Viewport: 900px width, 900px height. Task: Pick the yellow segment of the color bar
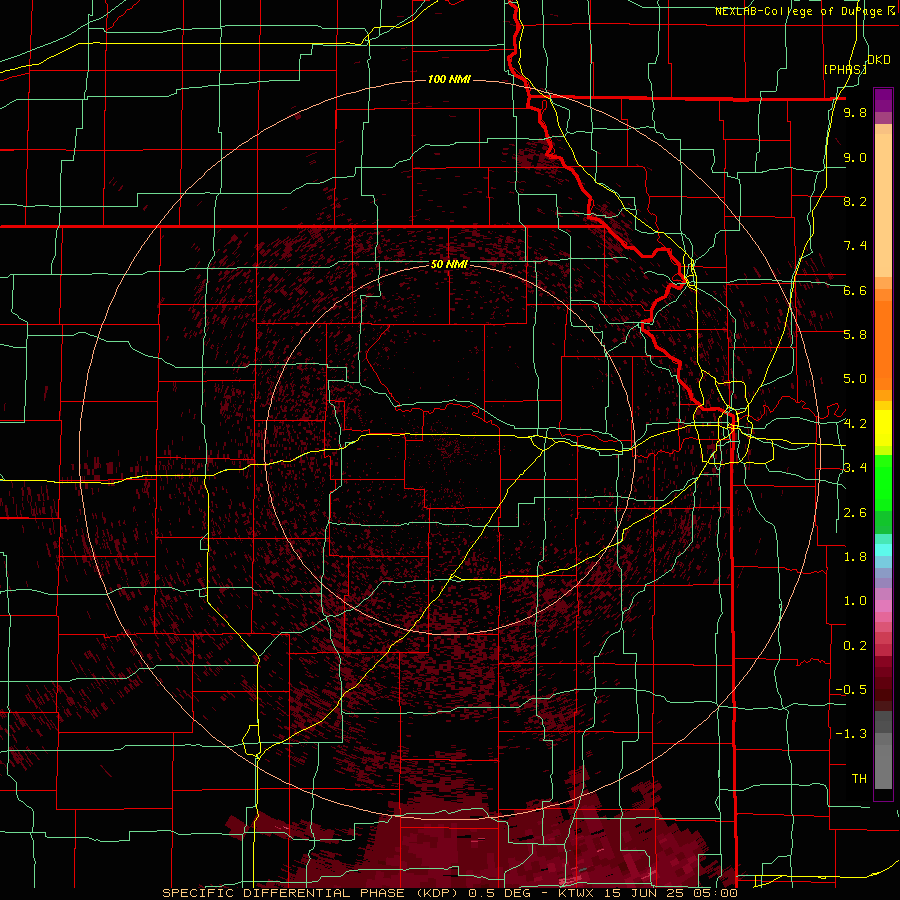click(x=883, y=428)
